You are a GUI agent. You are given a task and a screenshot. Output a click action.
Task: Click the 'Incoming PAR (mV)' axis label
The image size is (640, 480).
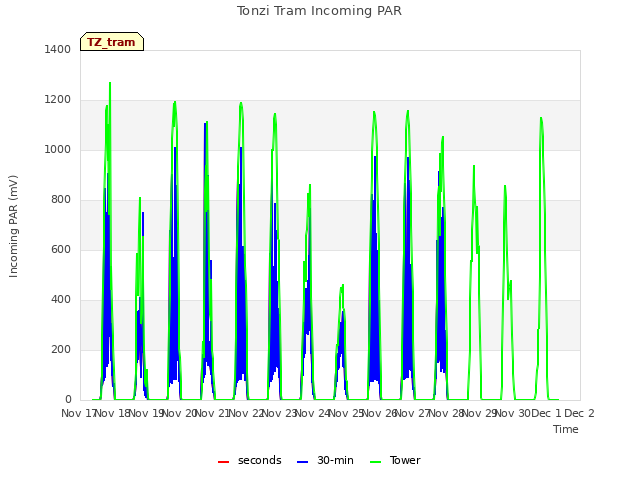13,227
